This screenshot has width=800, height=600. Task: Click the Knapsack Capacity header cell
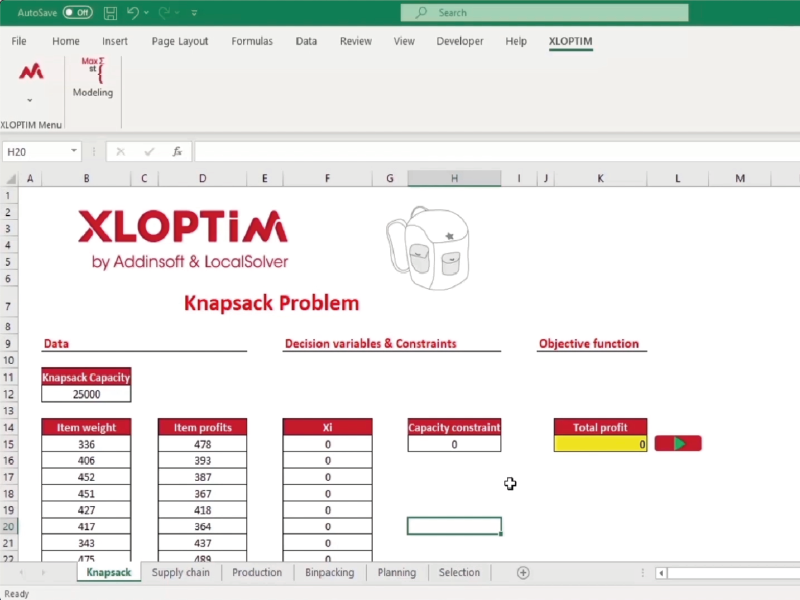click(86, 378)
